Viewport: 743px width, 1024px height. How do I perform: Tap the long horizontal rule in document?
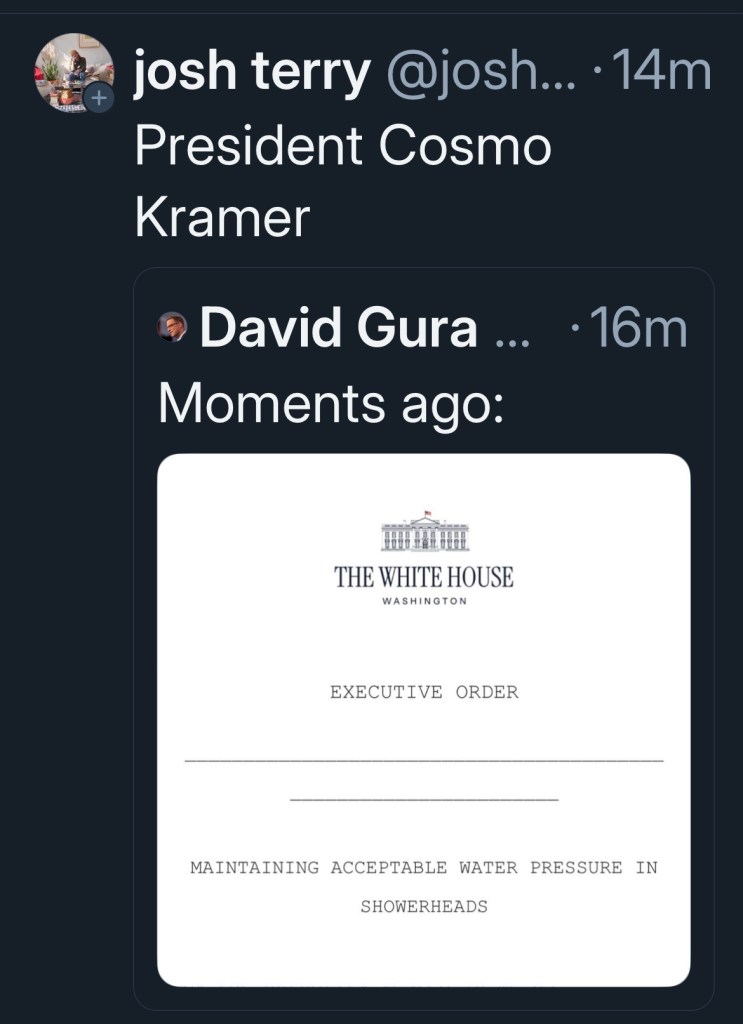pyautogui.click(x=424, y=761)
